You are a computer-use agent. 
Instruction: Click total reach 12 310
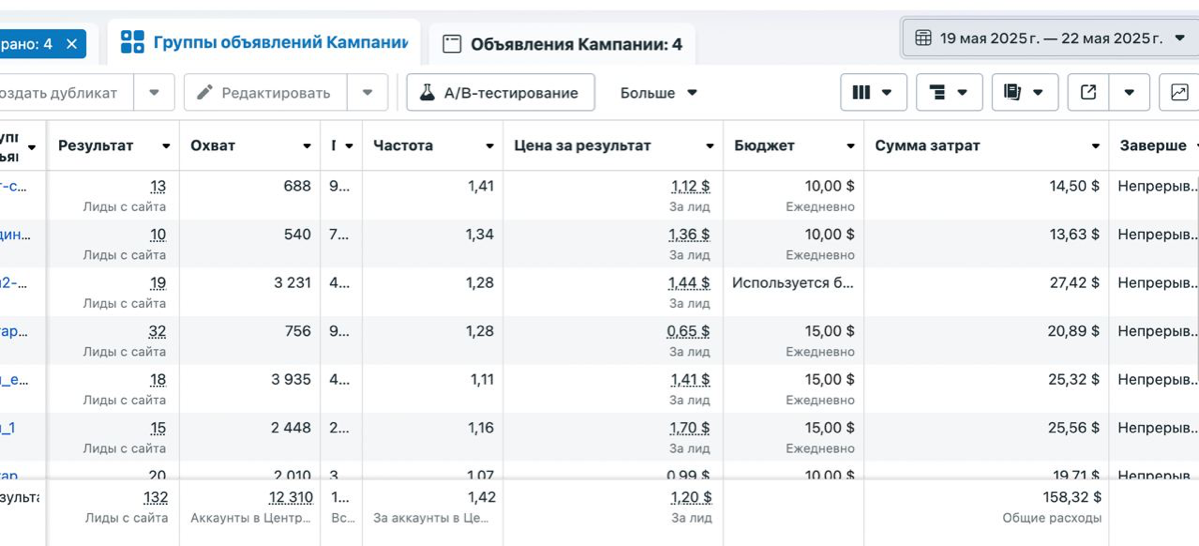tap(291, 497)
